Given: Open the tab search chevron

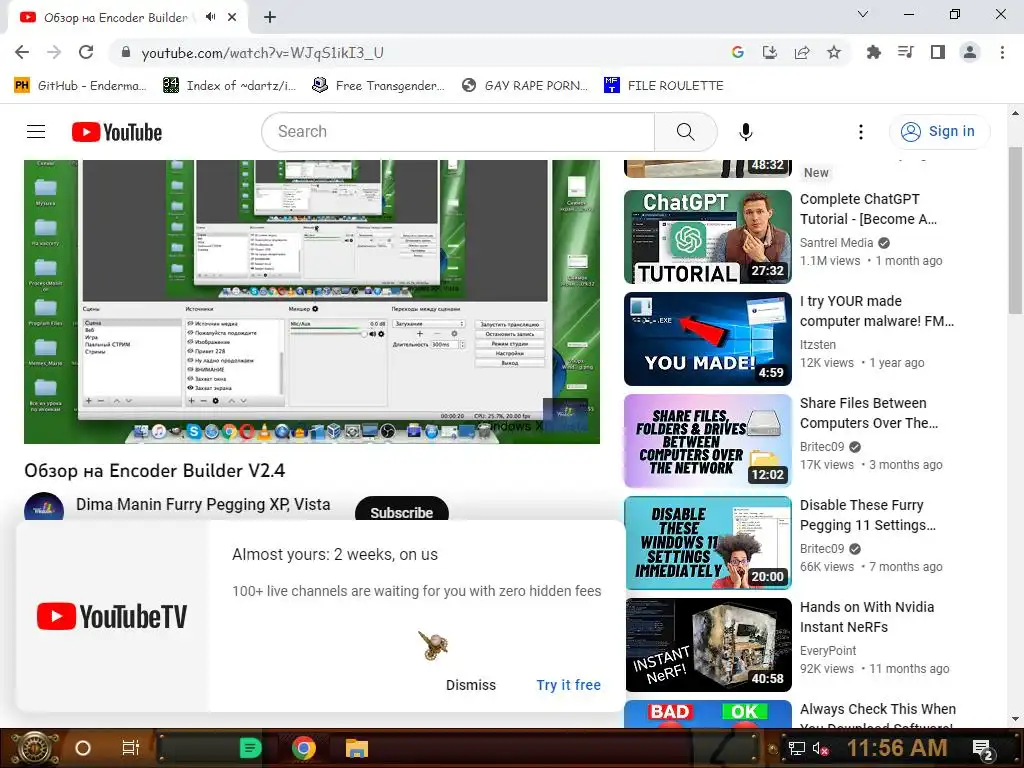Looking at the screenshot, I should (x=863, y=14).
